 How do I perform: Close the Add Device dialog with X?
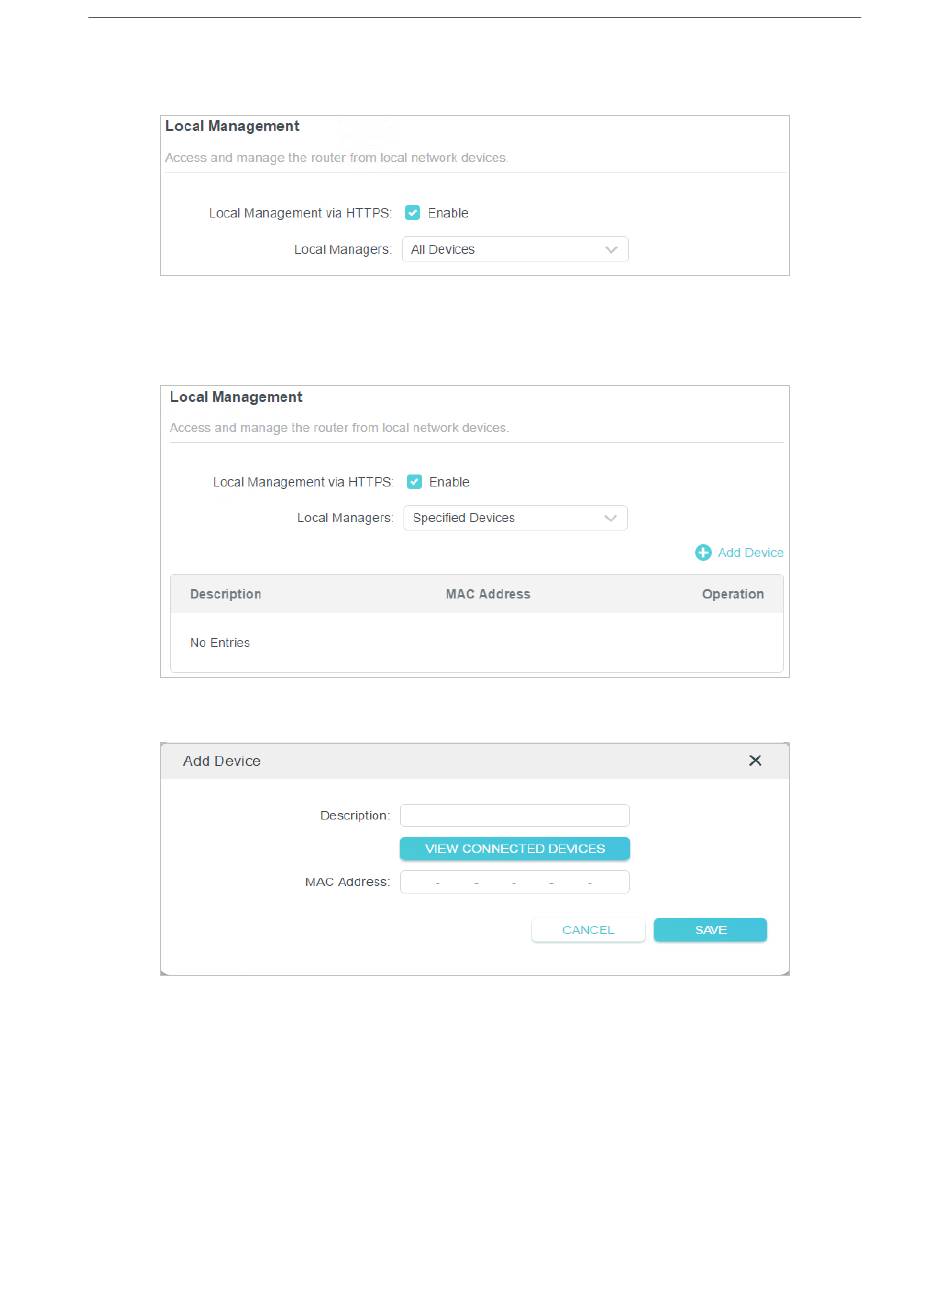coord(755,761)
